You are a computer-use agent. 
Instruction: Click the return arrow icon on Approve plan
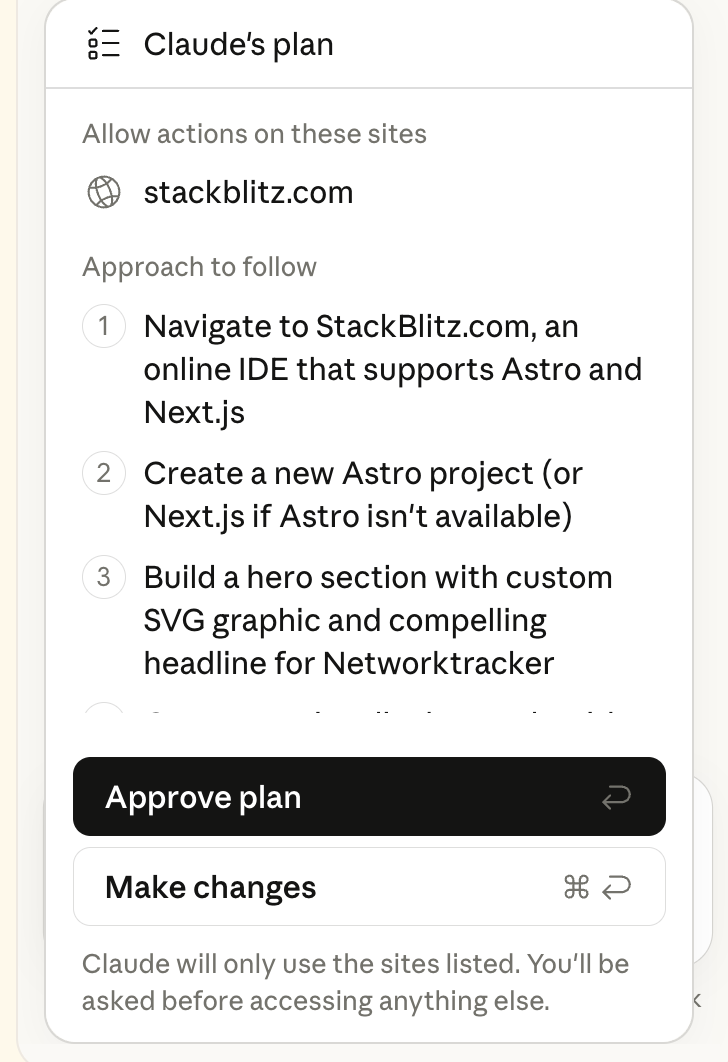click(x=616, y=798)
